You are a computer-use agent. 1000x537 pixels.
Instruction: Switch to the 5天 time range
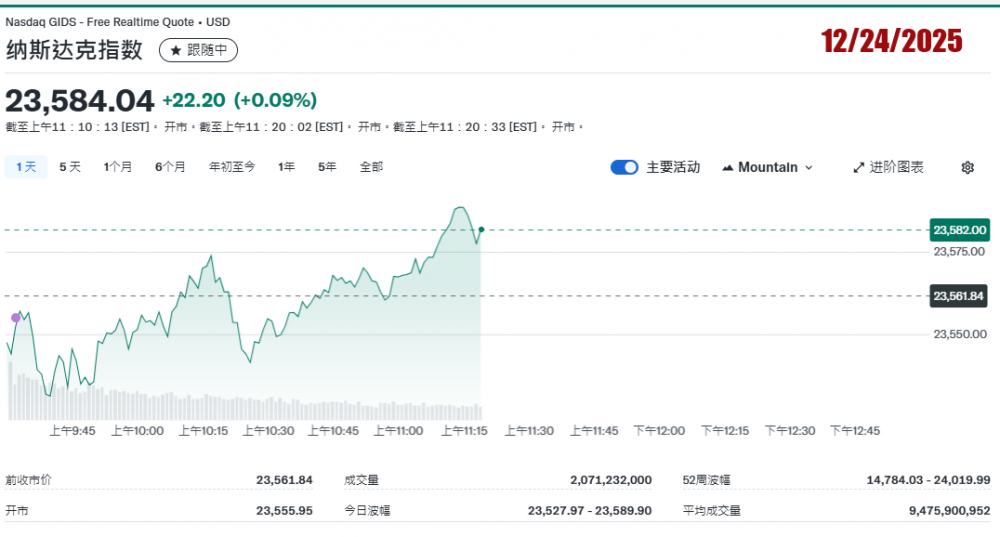point(70,167)
